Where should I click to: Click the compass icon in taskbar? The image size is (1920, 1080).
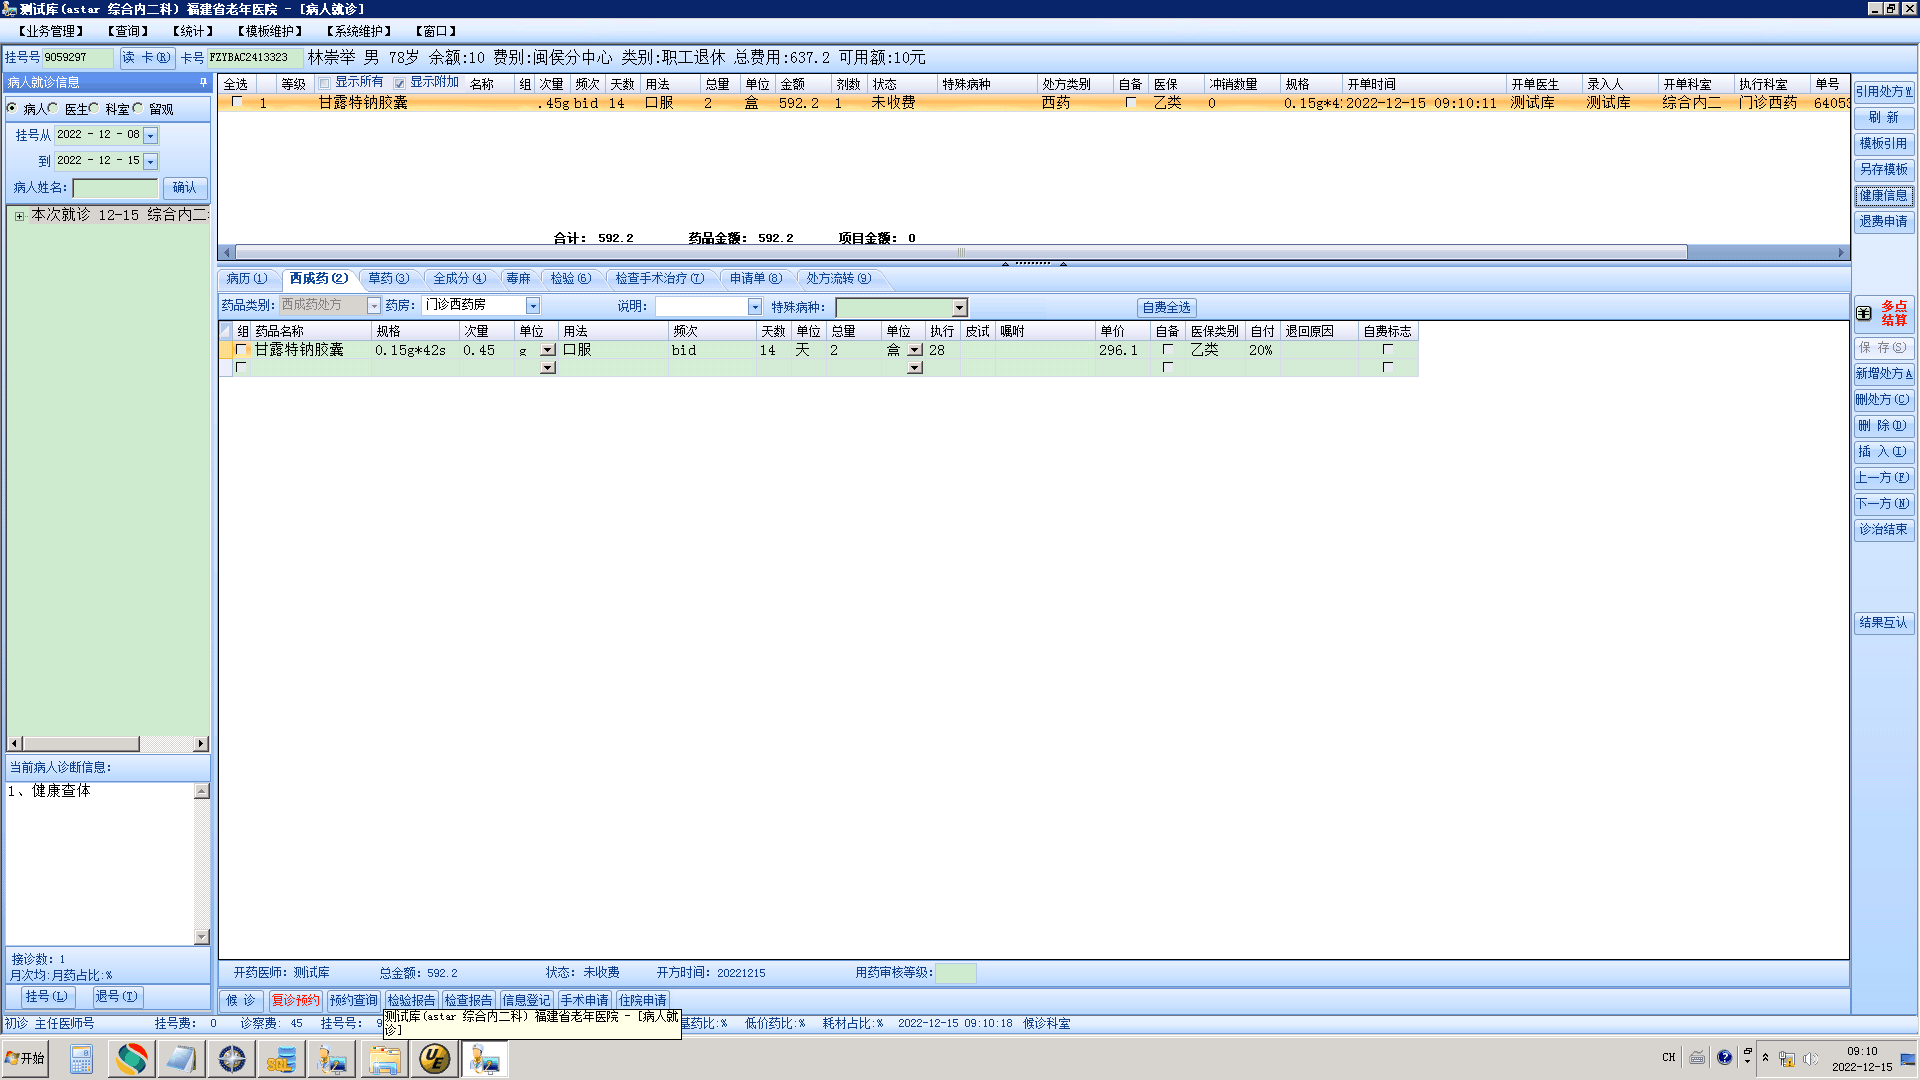[x=231, y=1059]
